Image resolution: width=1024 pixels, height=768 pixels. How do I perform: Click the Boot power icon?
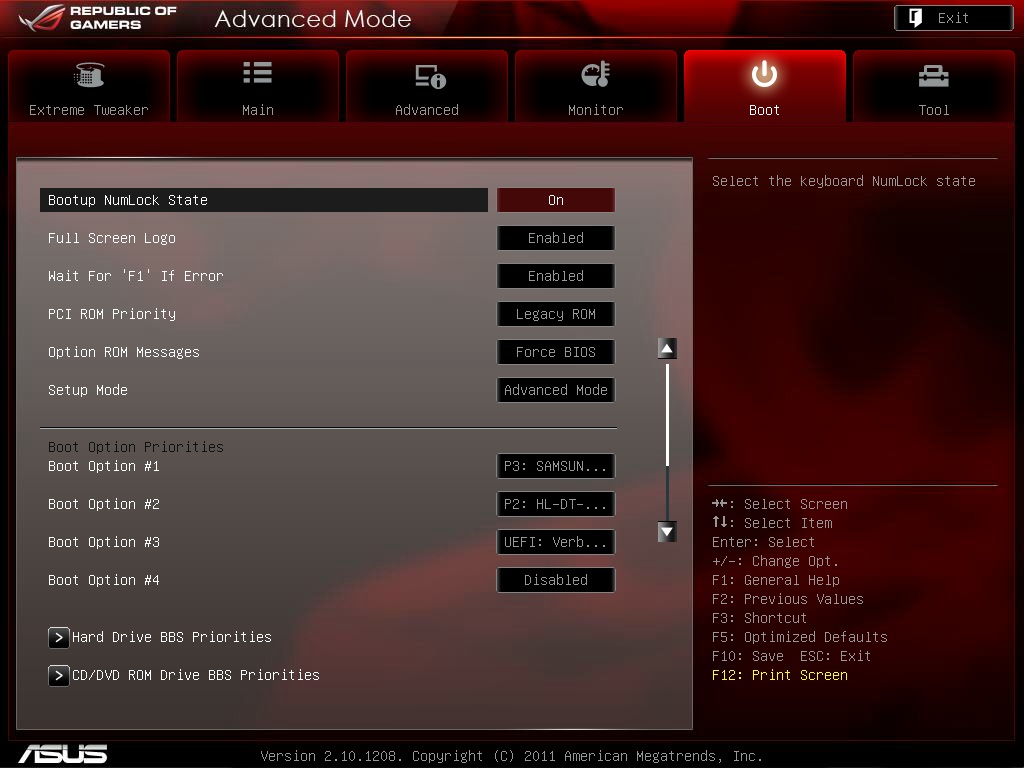coord(764,74)
